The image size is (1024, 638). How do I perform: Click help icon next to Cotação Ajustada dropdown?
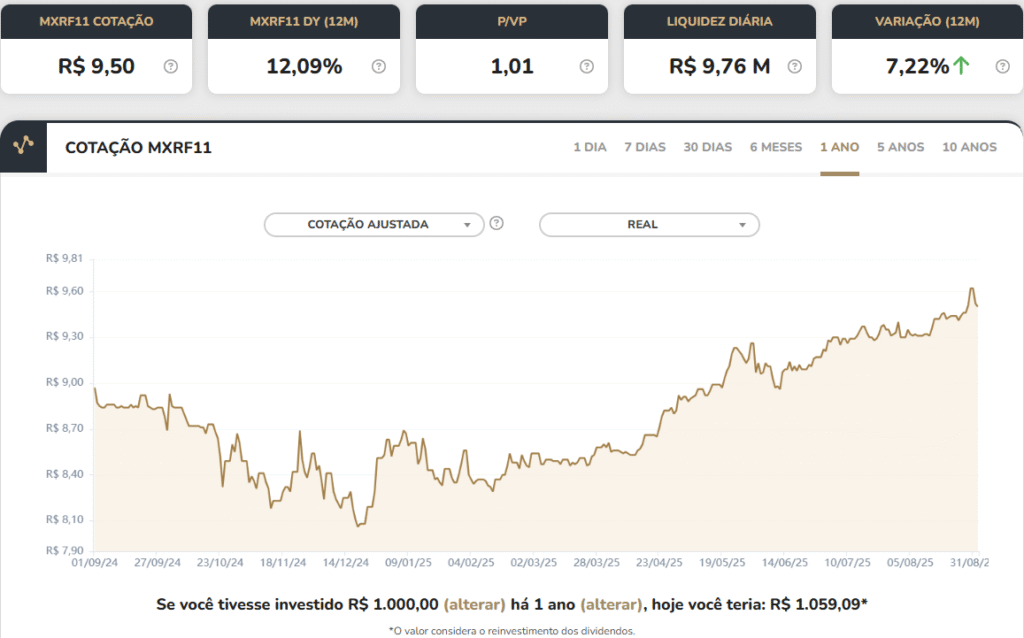coord(497,224)
